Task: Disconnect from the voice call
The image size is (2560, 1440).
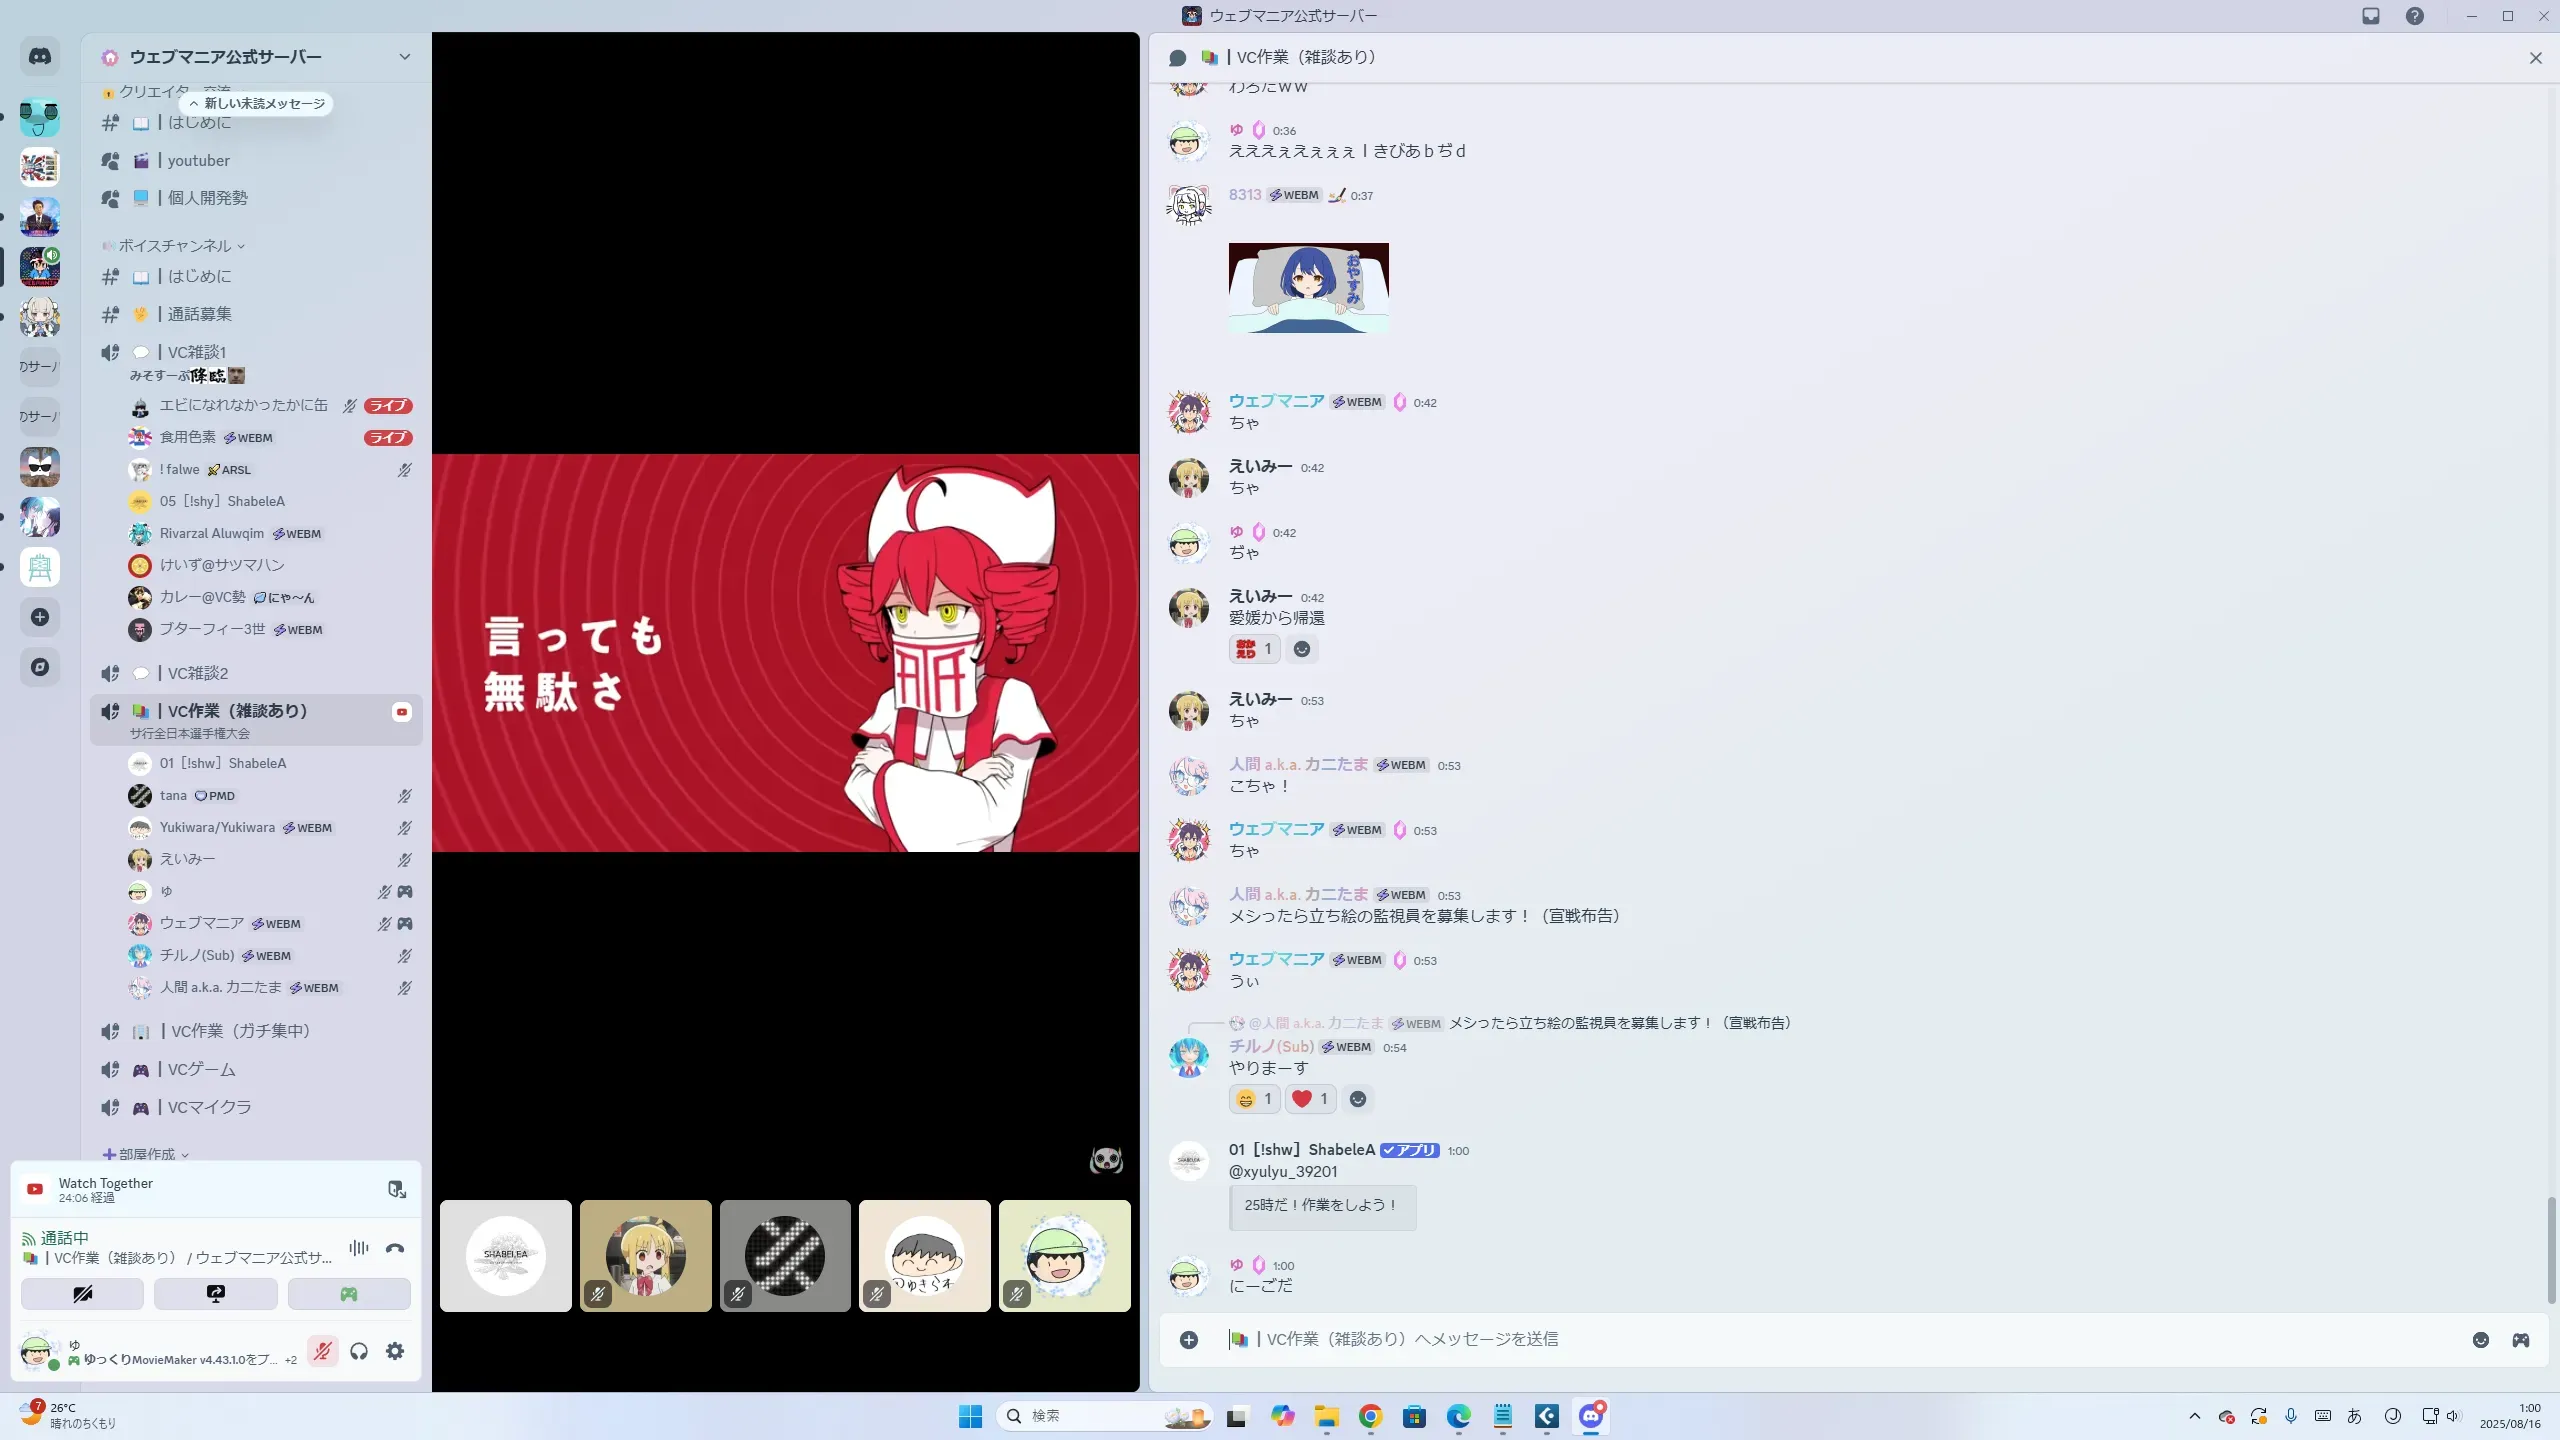Action: pos(395,1248)
